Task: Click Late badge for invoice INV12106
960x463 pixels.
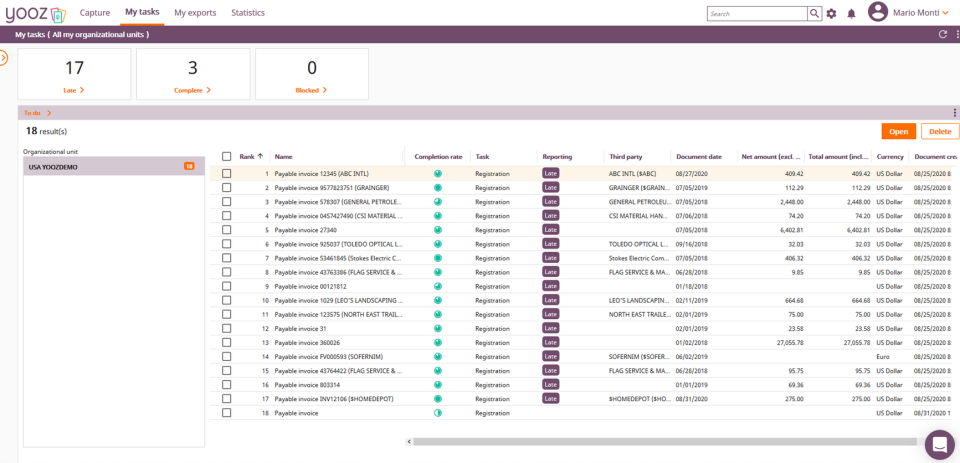Action: (550, 399)
